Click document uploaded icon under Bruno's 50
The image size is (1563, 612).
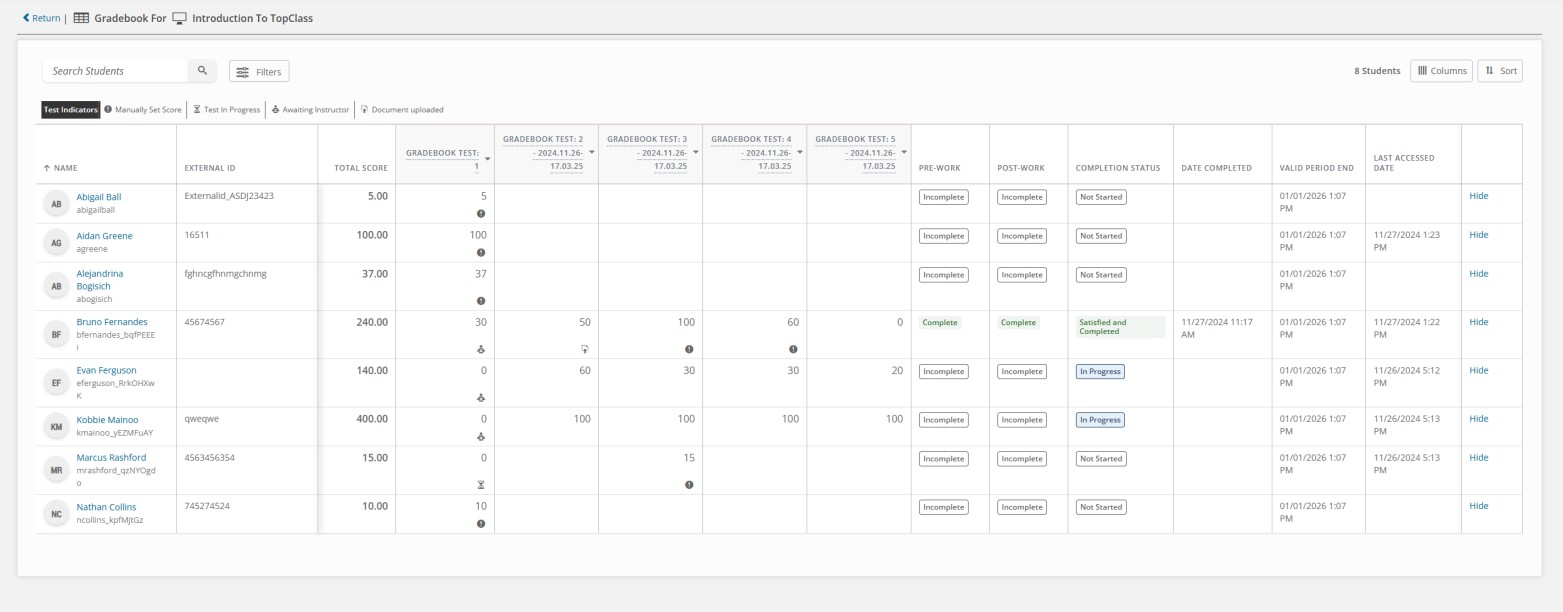coord(585,349)
